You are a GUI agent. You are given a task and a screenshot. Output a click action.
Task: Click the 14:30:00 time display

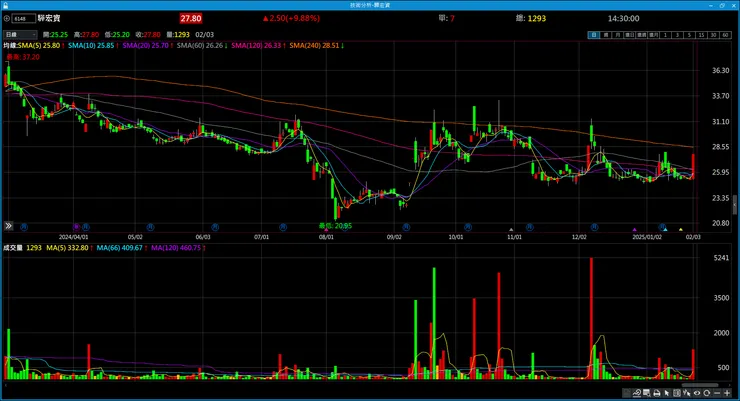pyautogui.click(x=623, y=18)
